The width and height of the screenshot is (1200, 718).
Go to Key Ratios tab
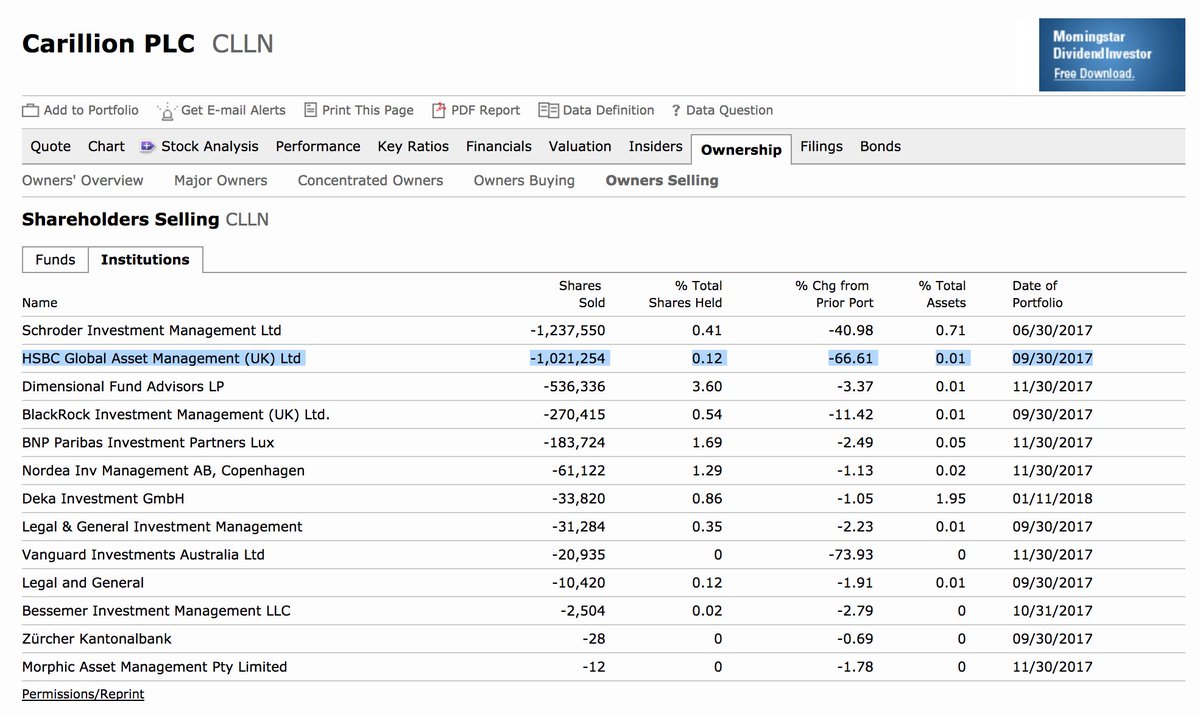[x=413, y=146]
